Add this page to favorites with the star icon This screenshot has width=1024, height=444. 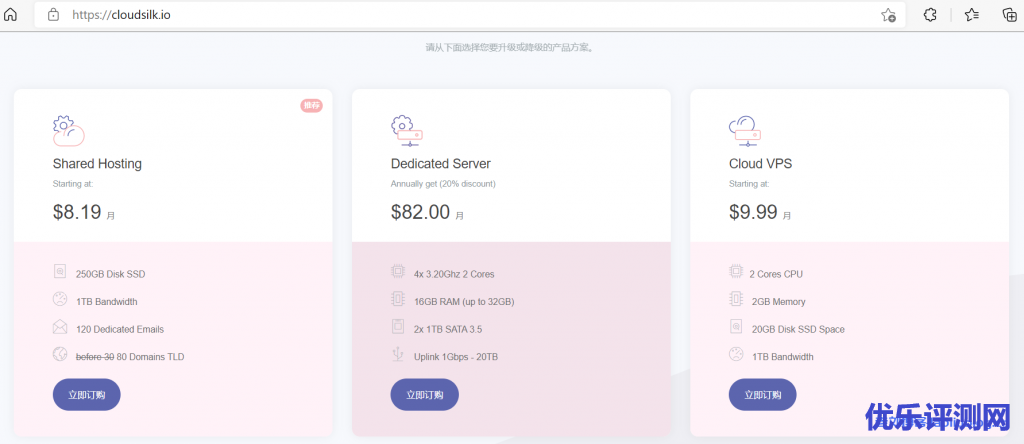(888, 15)
